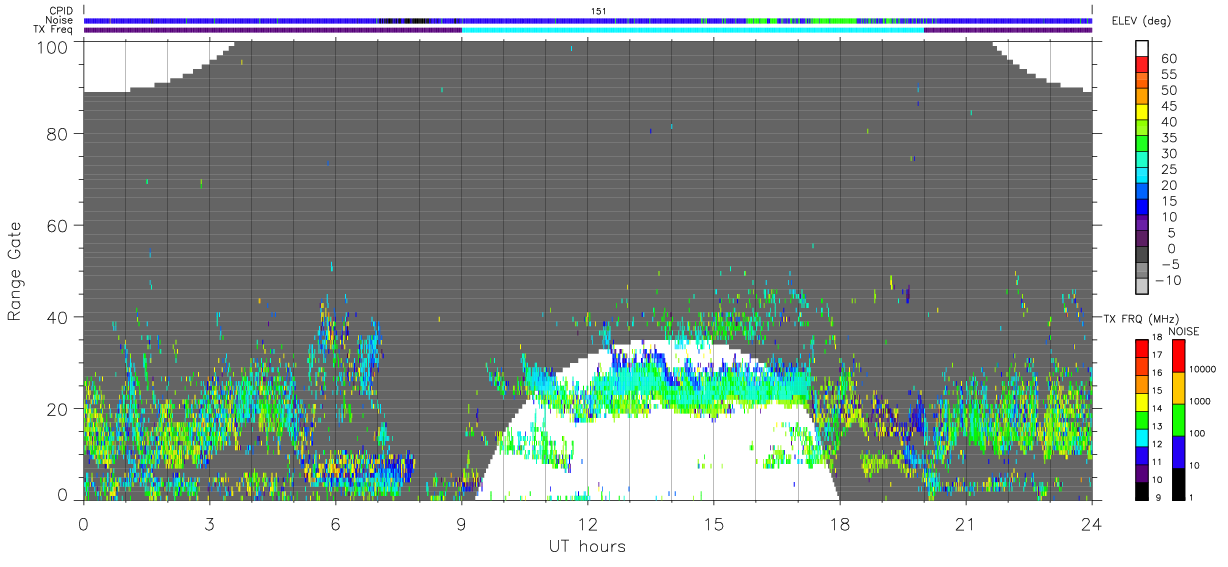Click the x-axis tick label '12'

(x=587, y=524)
